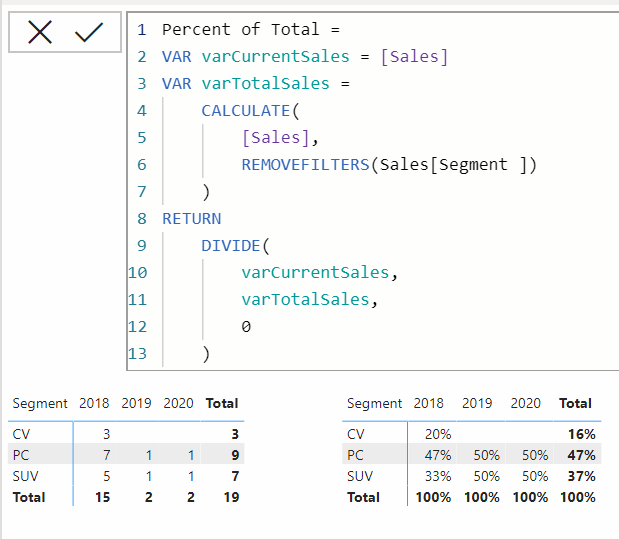The image size is (619, 539).
Task: Click the REMOVEFILTERS function
Action: pyautogui.click(x=305, y=165)
